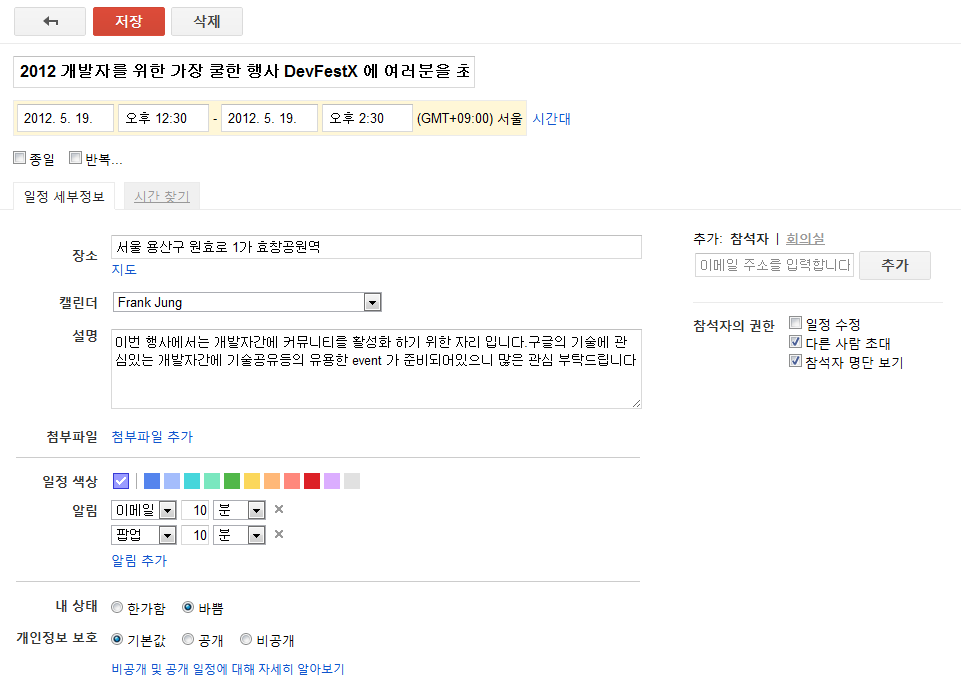This screenshot has height=690, width=961.
Task: Click the 첨부파일 추가 link
Action: pos(152,437)
